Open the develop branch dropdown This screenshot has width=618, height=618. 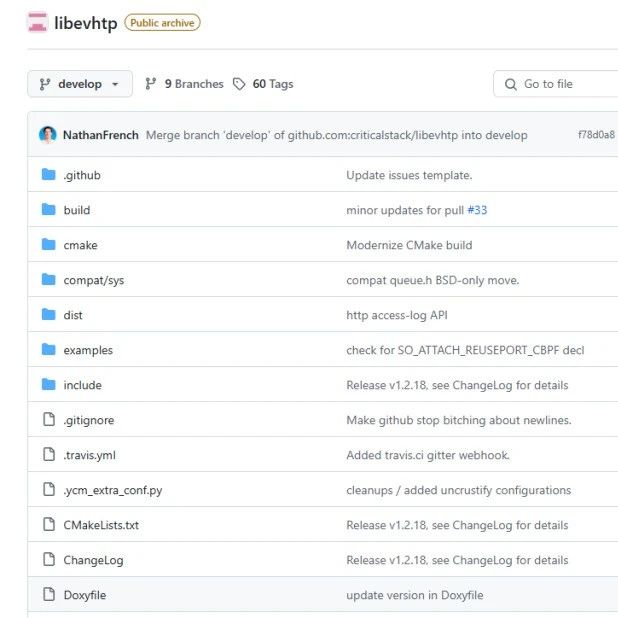[x=80, y=84]
